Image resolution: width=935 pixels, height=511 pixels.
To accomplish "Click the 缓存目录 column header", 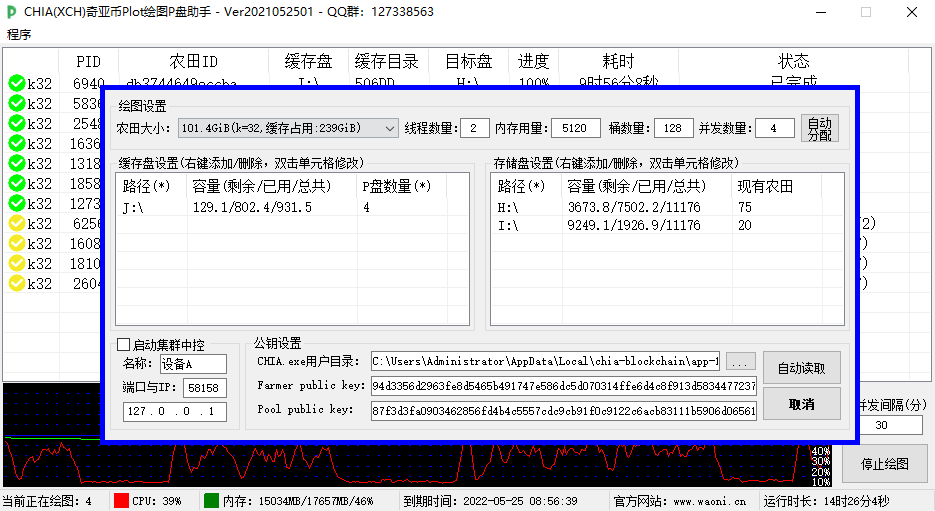I will pyautogui.click(x=388, y=61).
